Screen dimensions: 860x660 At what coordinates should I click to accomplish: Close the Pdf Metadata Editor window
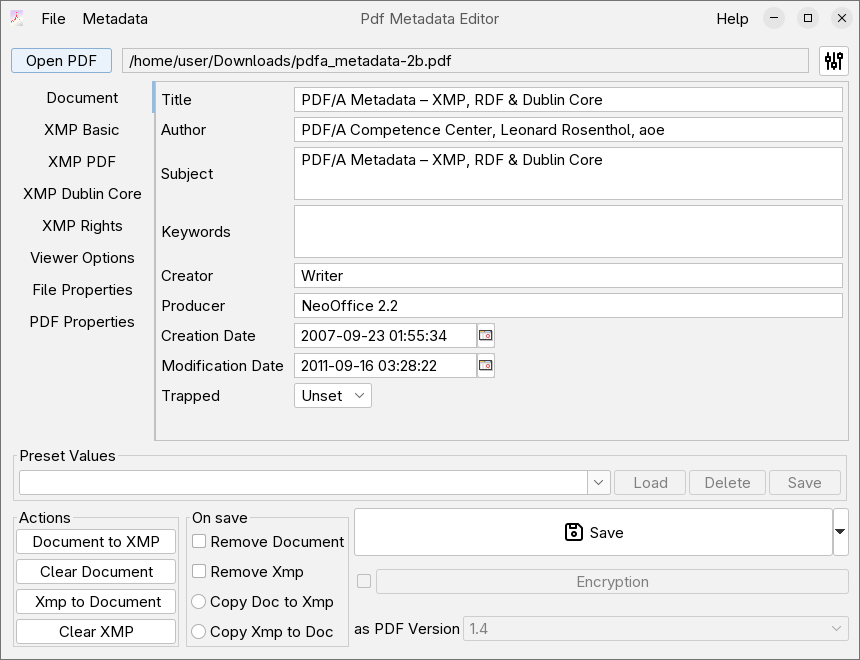click(x=840, y=19)
